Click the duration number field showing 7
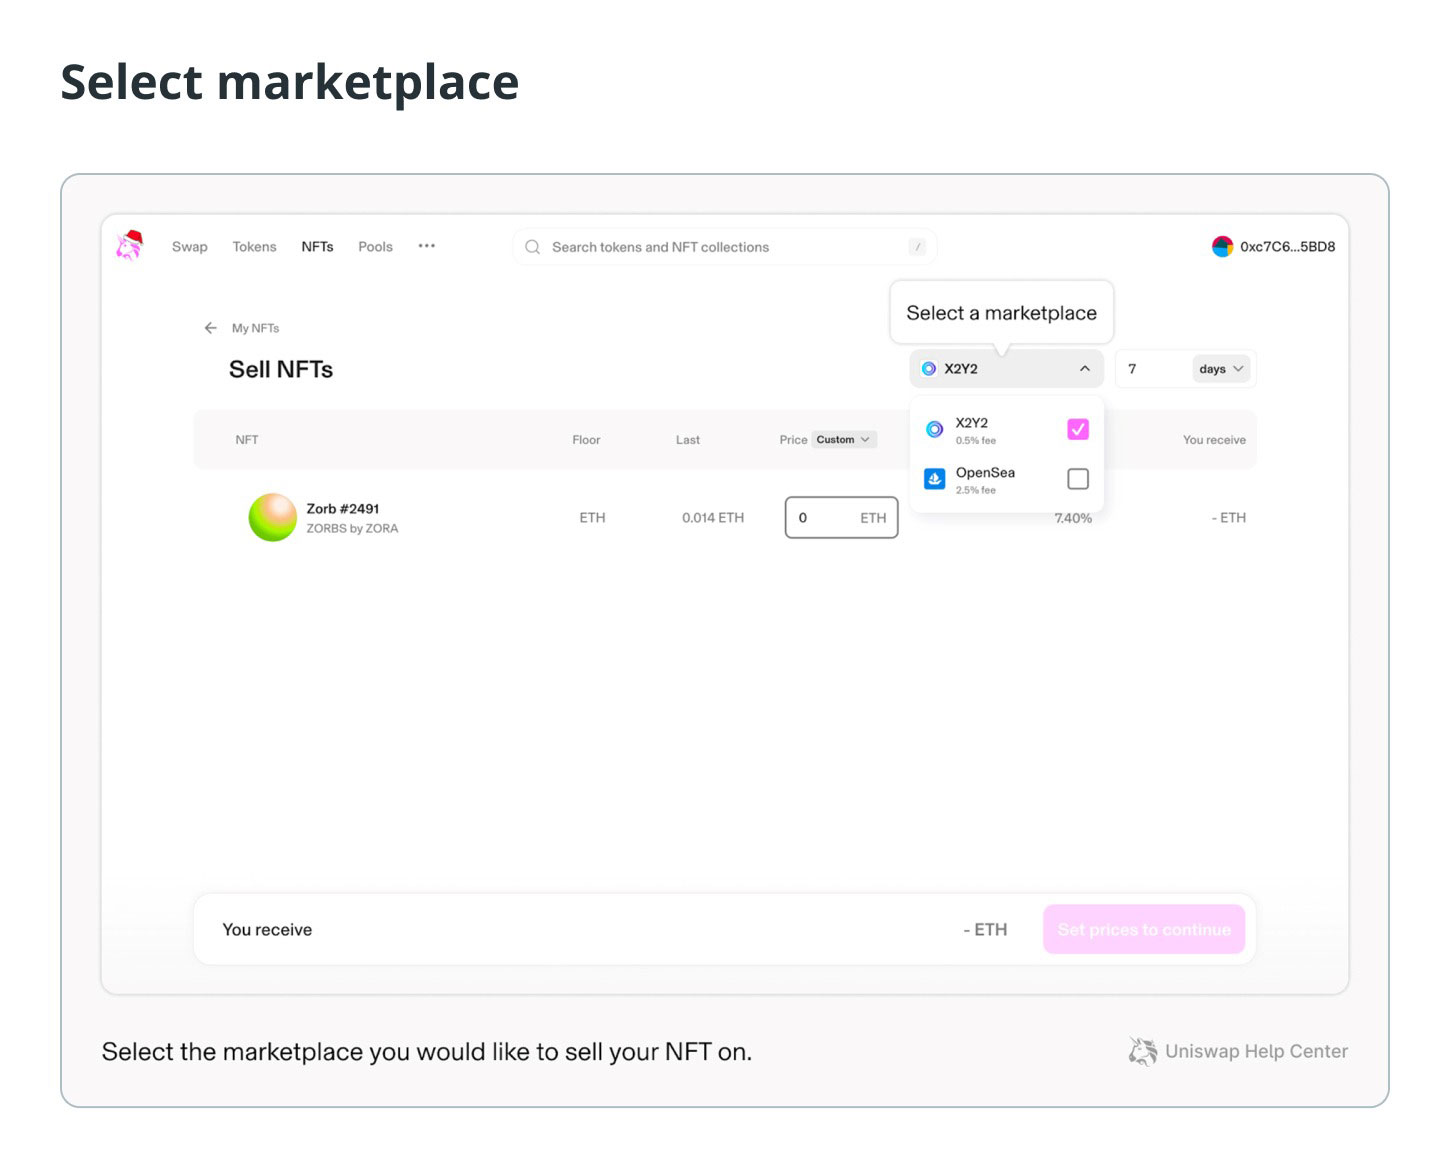The image size is (1450, 1163). (1153, 369)
